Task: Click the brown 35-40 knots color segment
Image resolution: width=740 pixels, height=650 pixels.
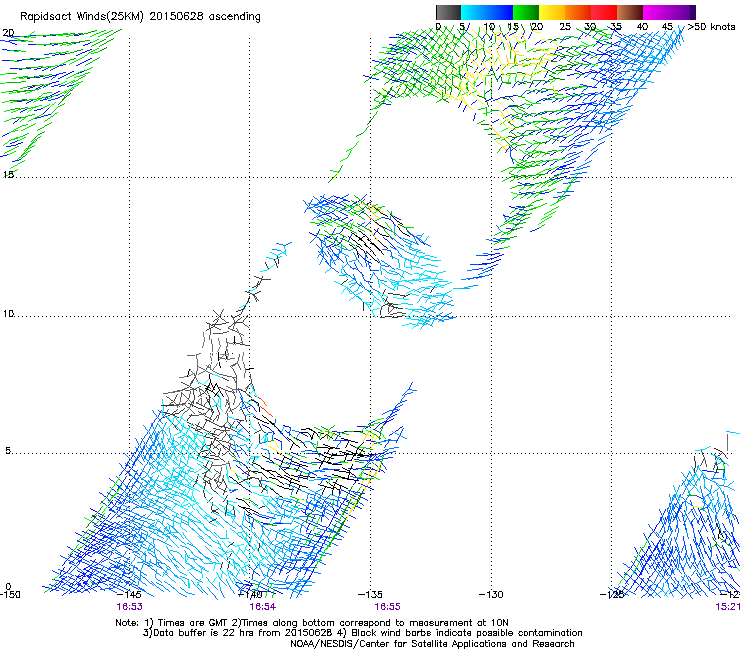Action: (630, 12)
